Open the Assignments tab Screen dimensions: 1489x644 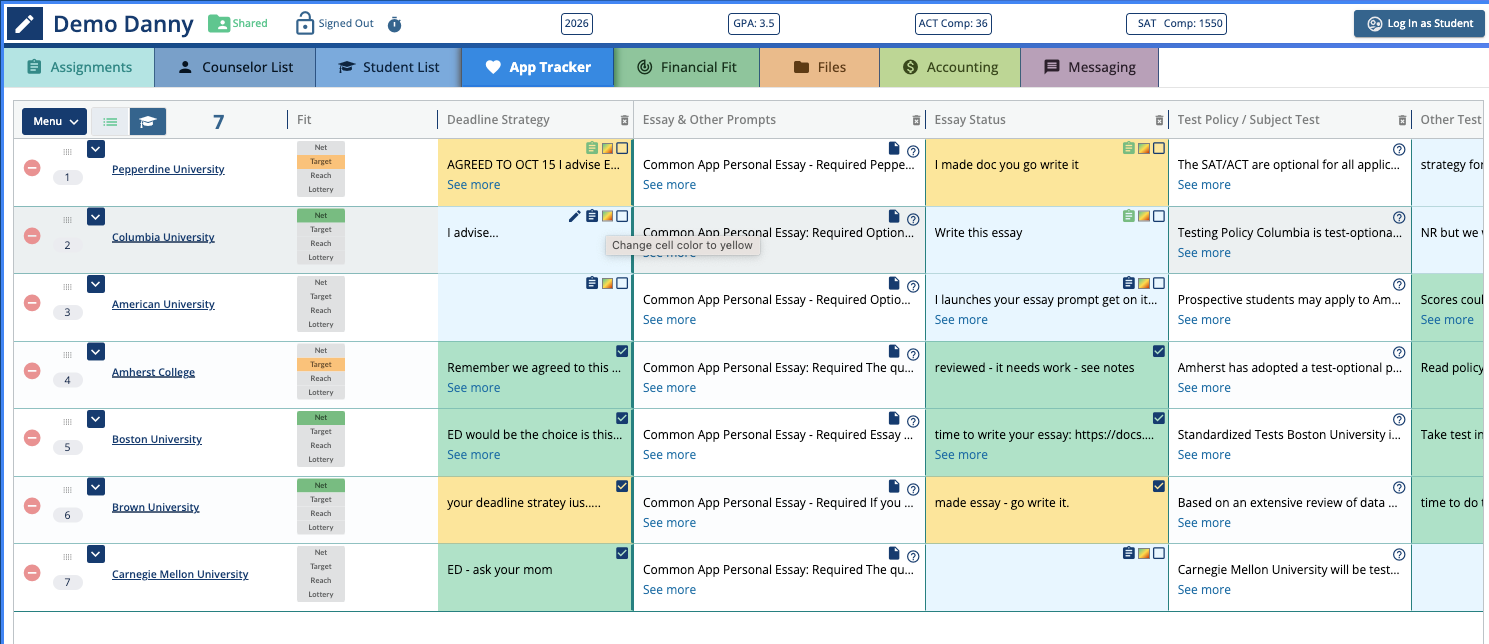[x=79, y=67]
